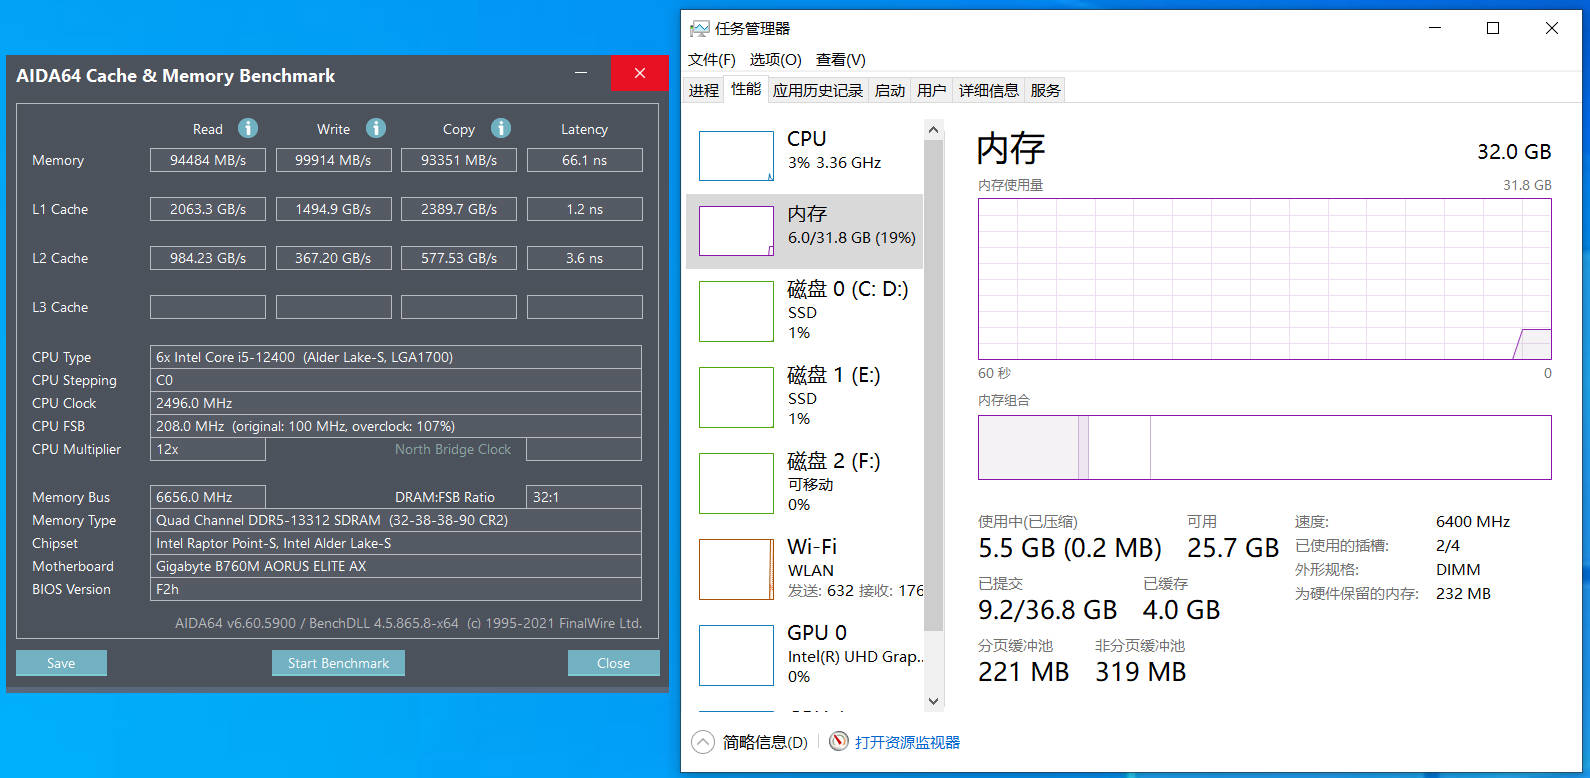1590x778 pixels.
Task: Click Memory Copy value 93351 MB/s
Action: point(459,160)
